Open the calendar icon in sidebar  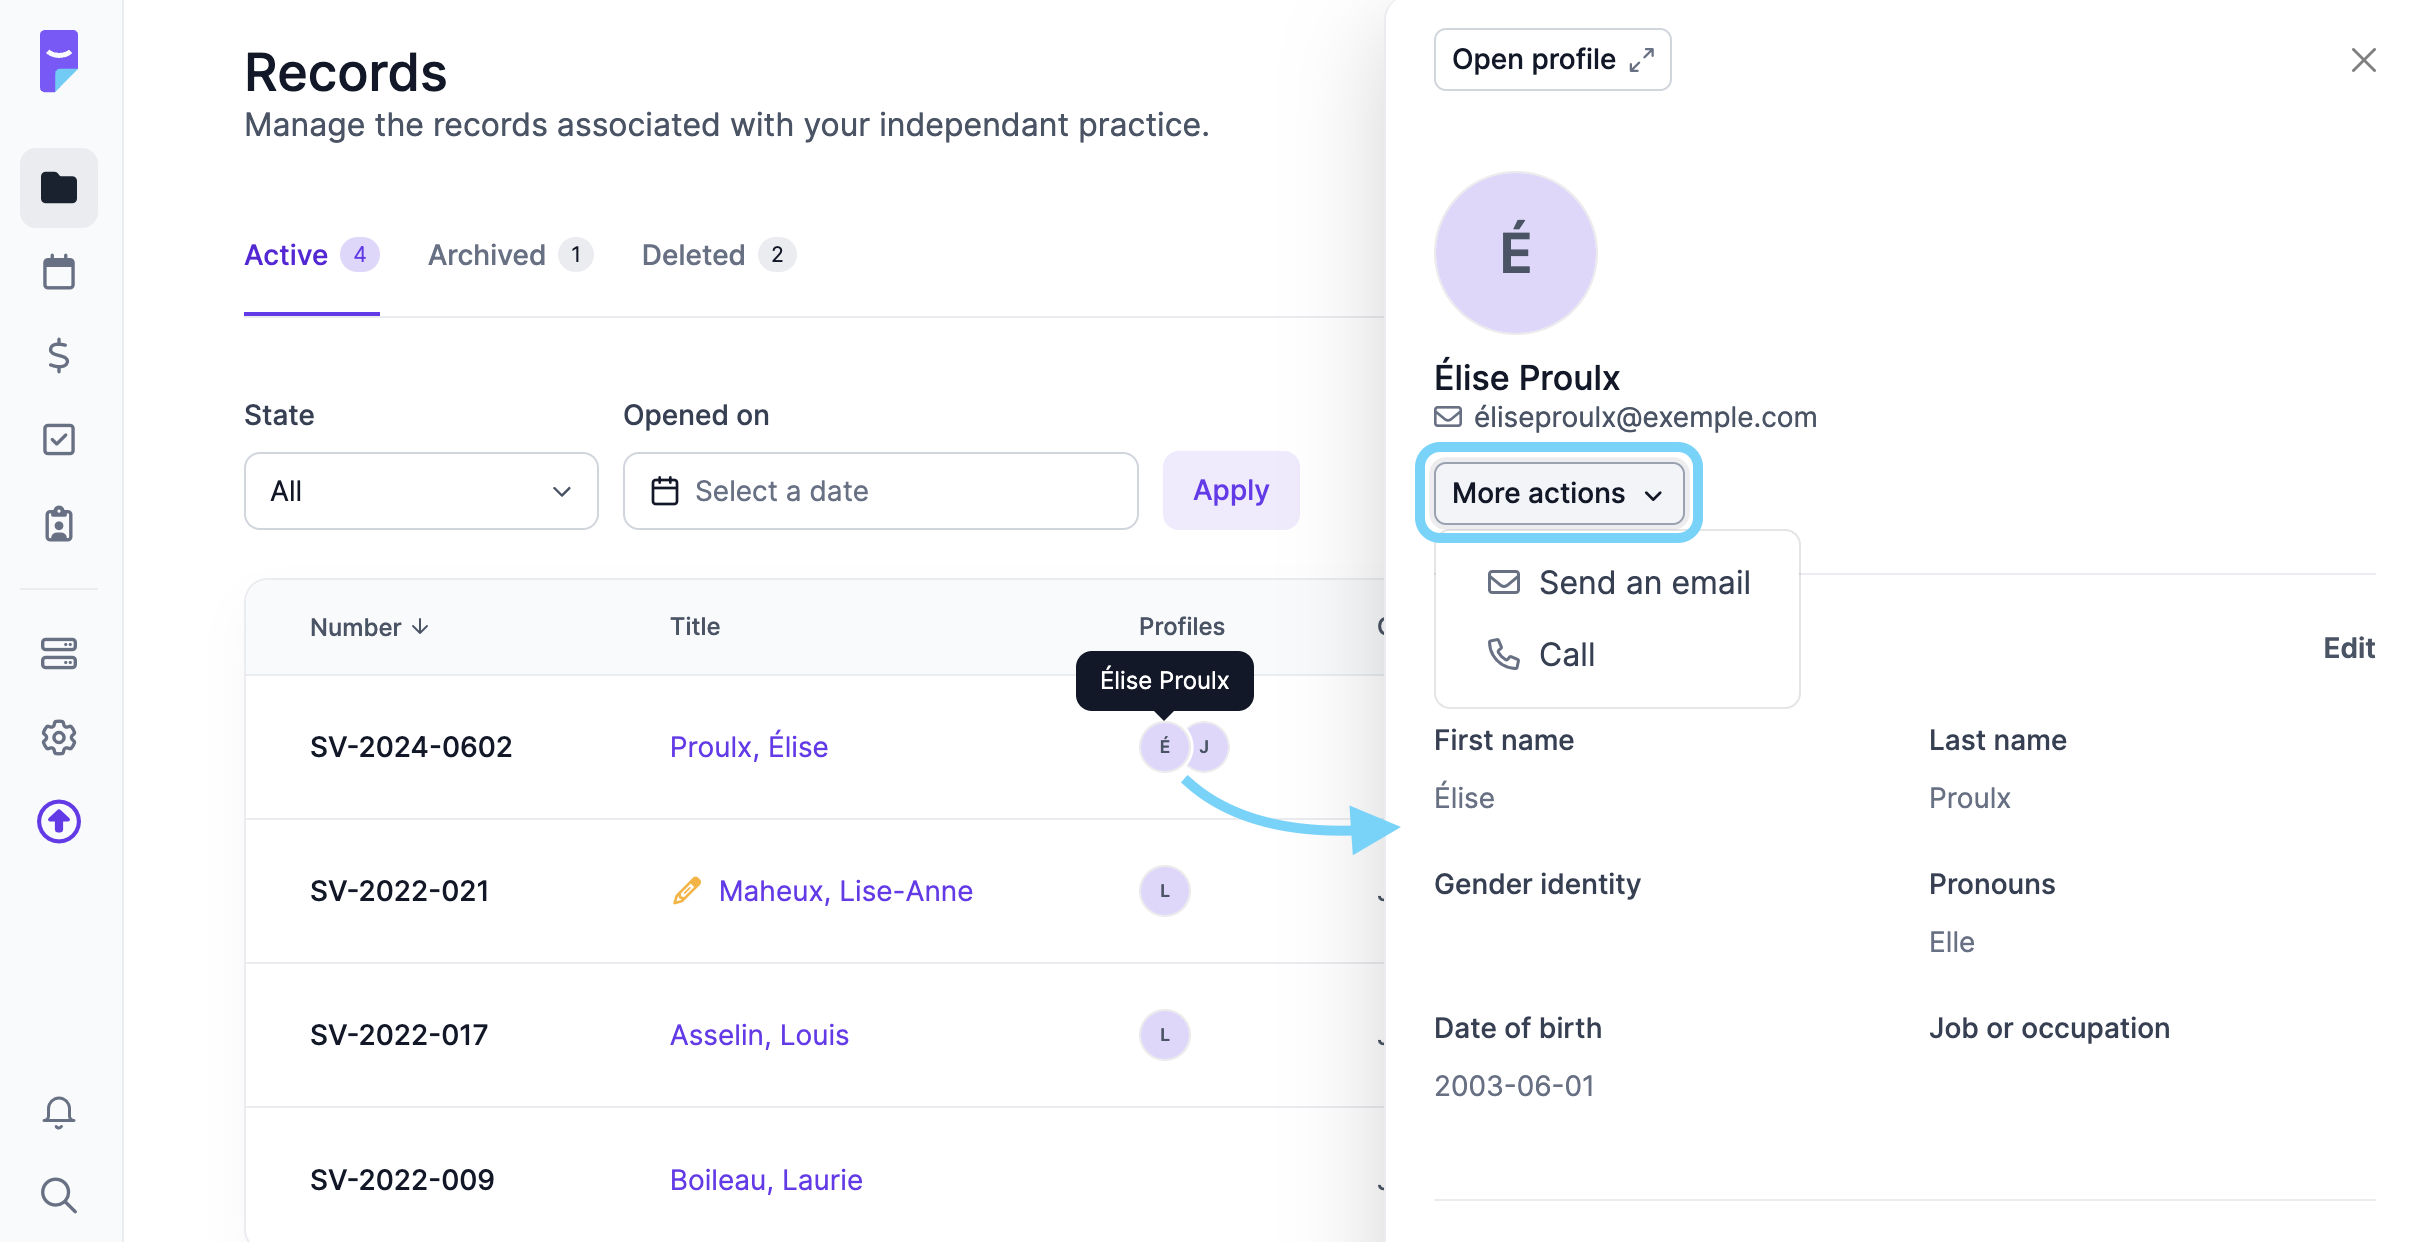[x=59, y=272]
